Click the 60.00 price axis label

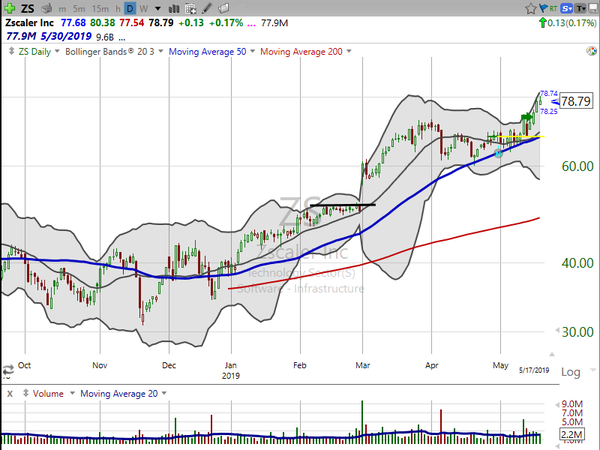(577, 166)
